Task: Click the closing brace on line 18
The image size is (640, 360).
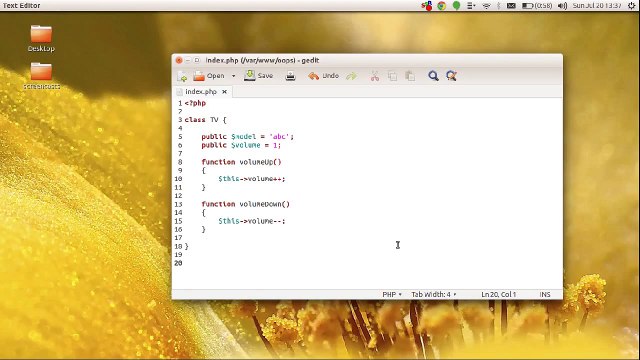Action: tap(187, 247)
